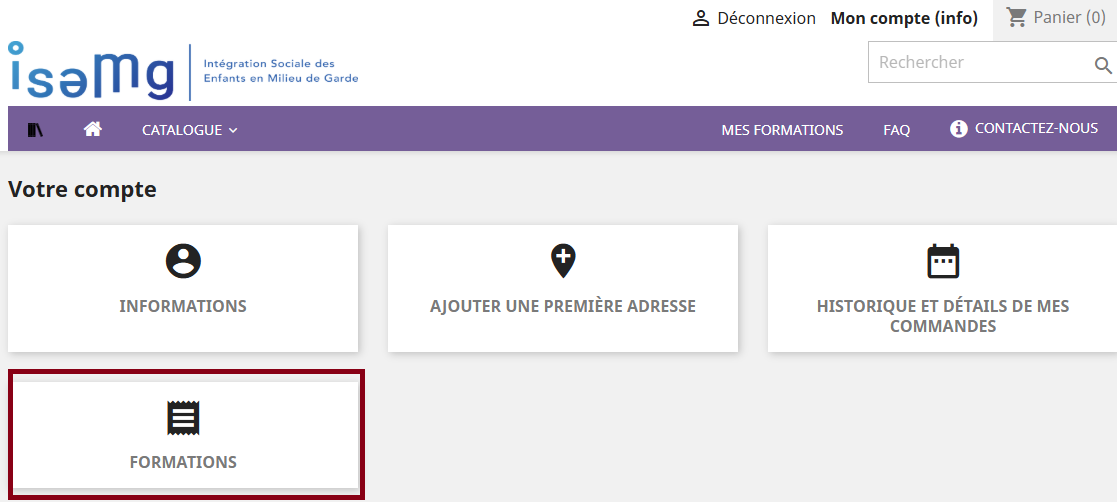Open the Formations card label
This screenshot has width=1117, height=502.
click(183, 462)
